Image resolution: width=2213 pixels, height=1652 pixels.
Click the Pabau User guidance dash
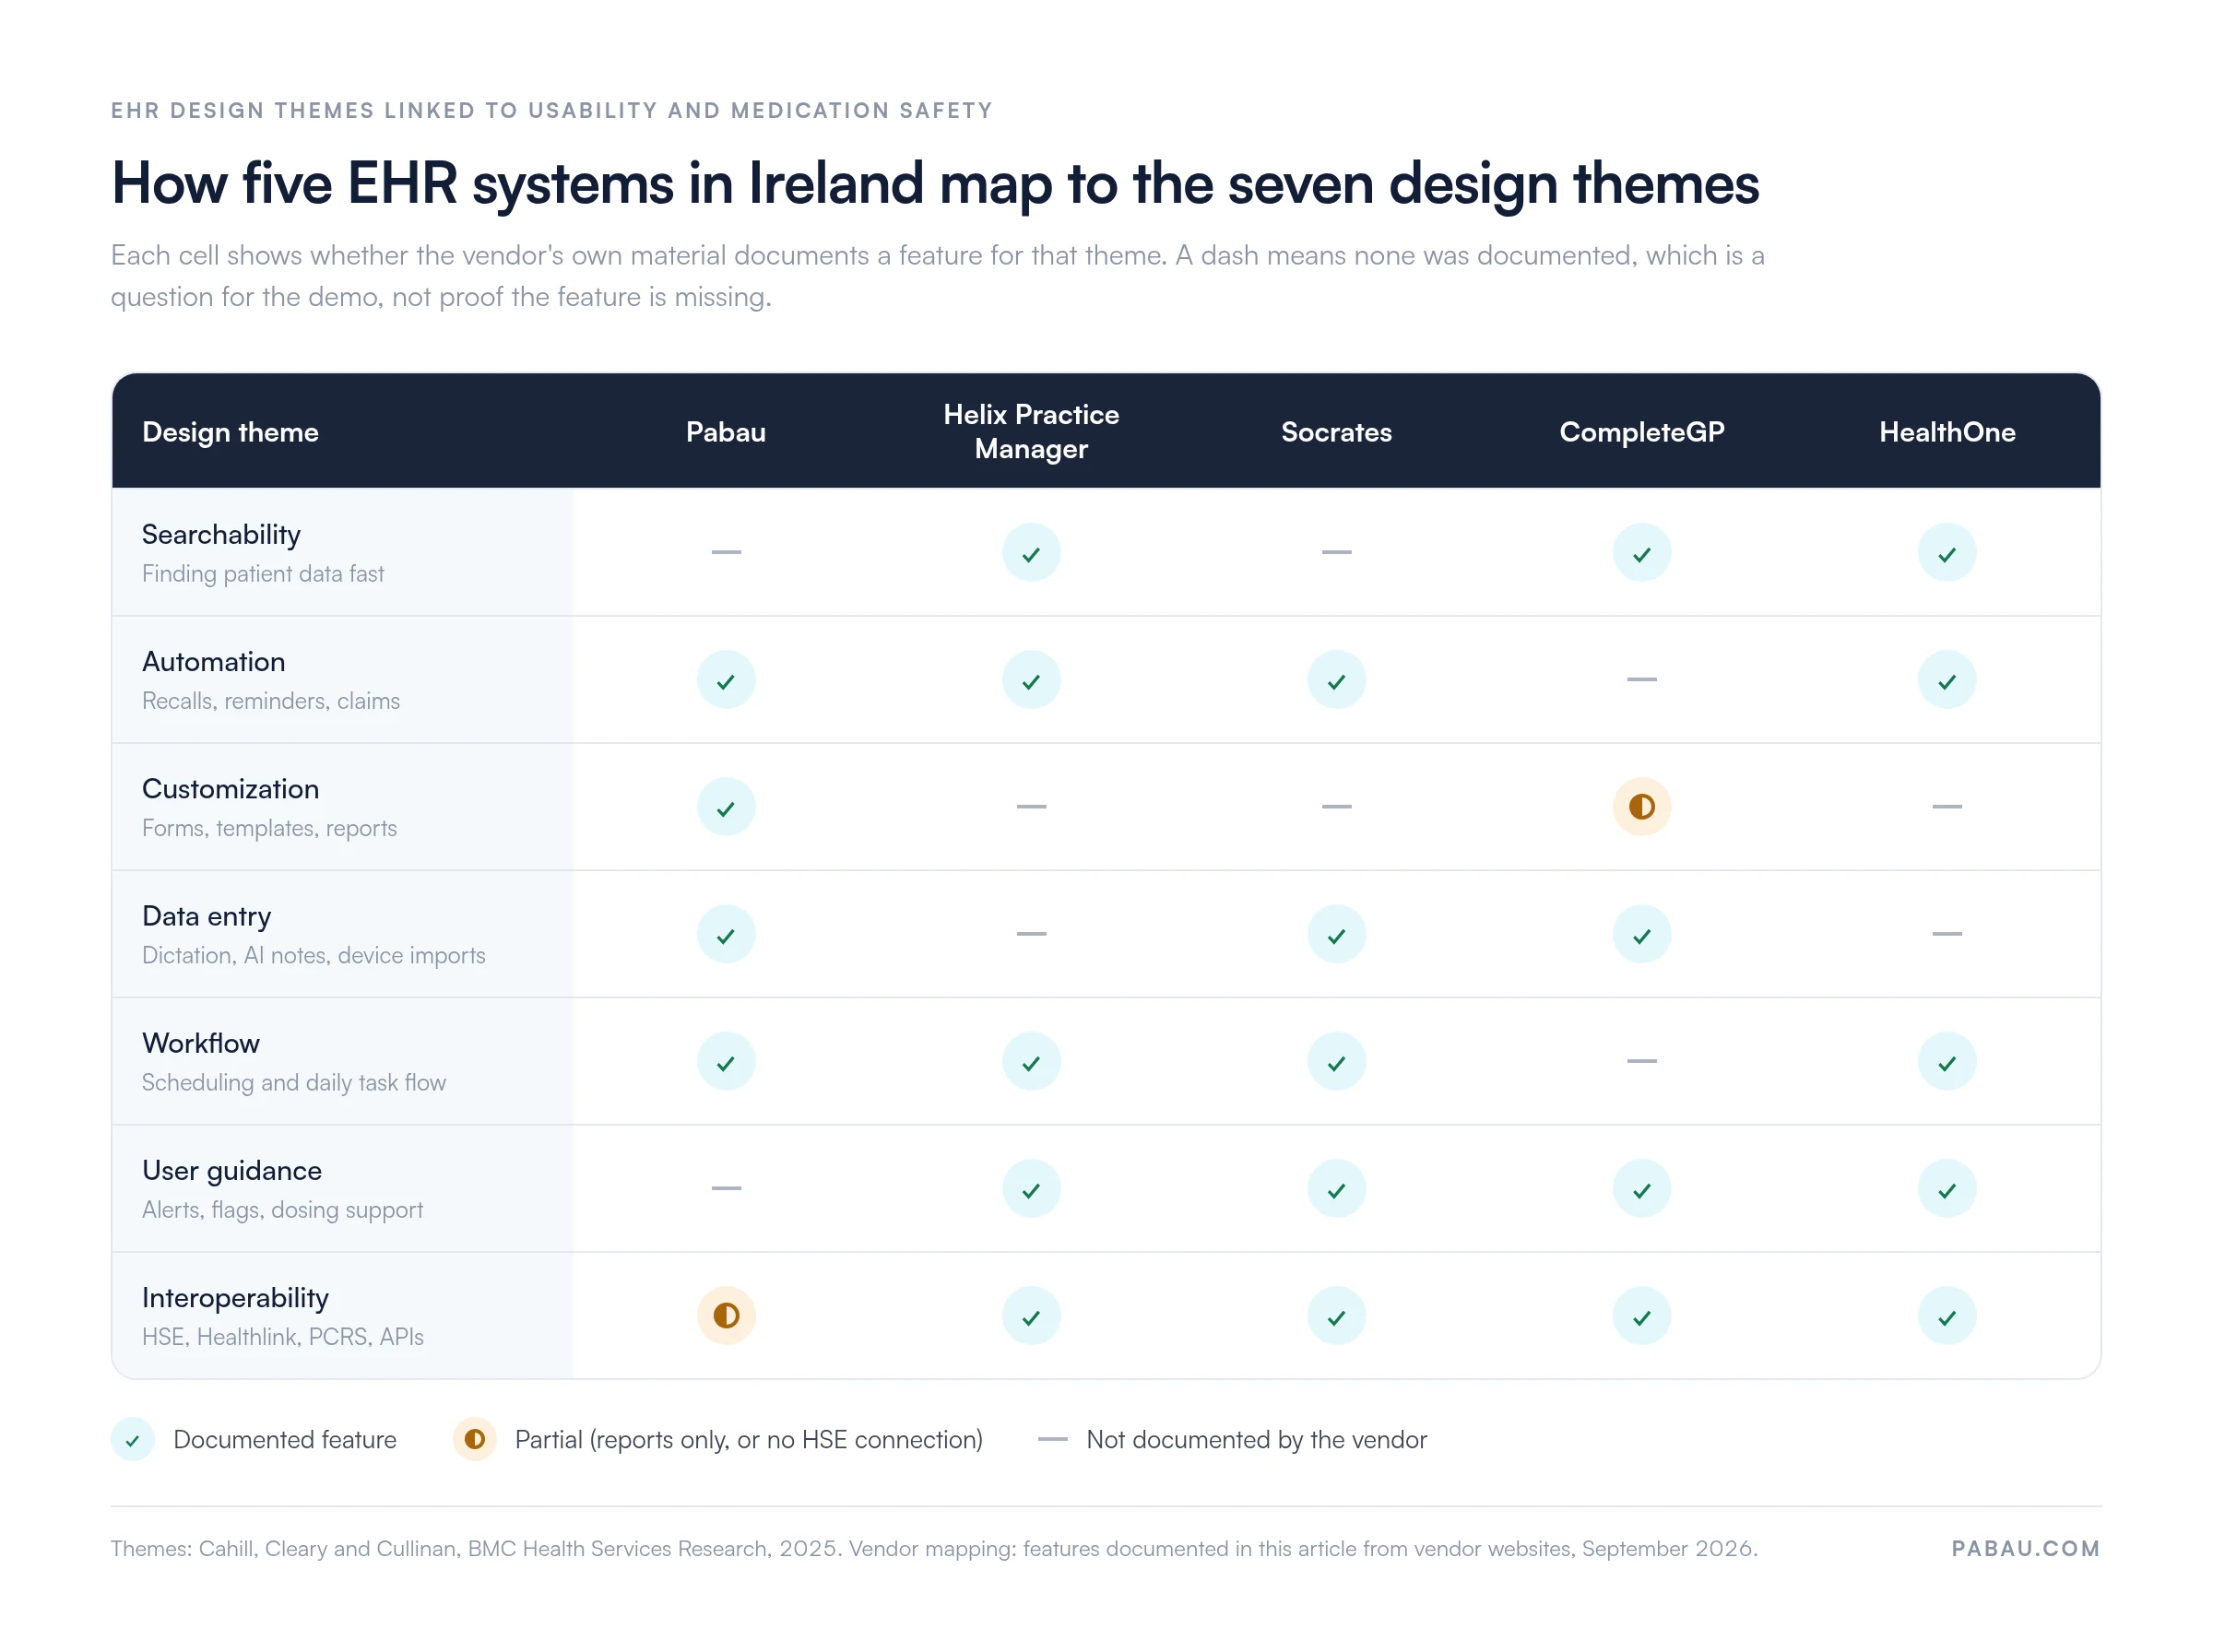click(726, 1188)
